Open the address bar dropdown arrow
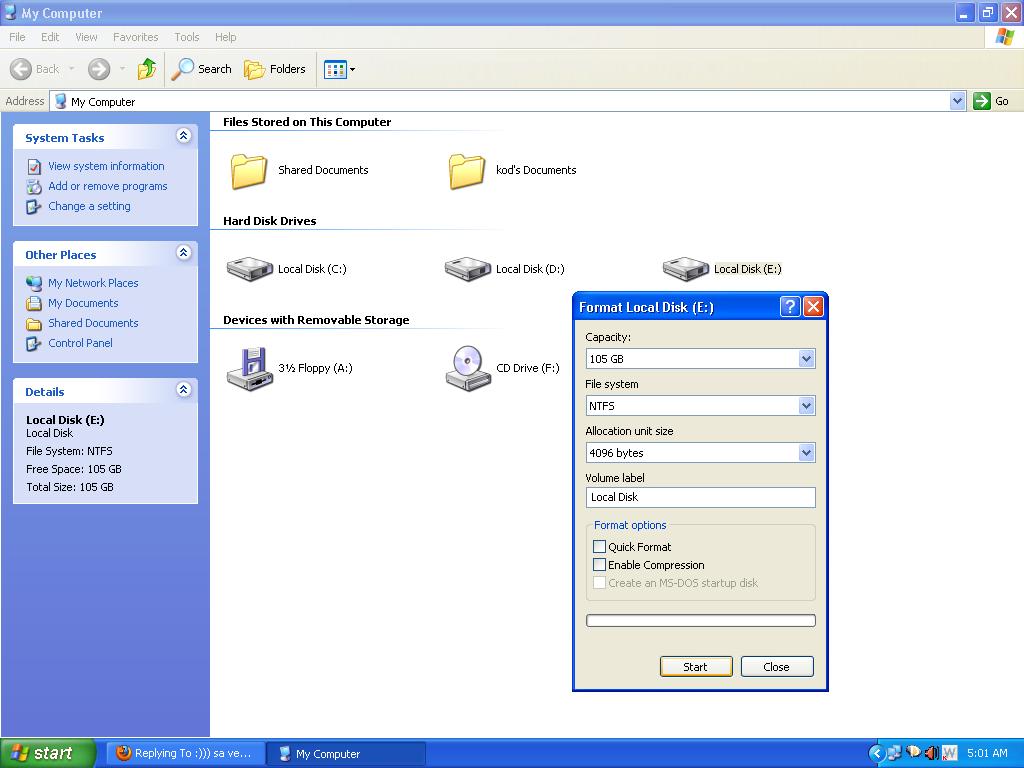Image resolution: width=1024 pixels, height=768 pixels. 957,101
